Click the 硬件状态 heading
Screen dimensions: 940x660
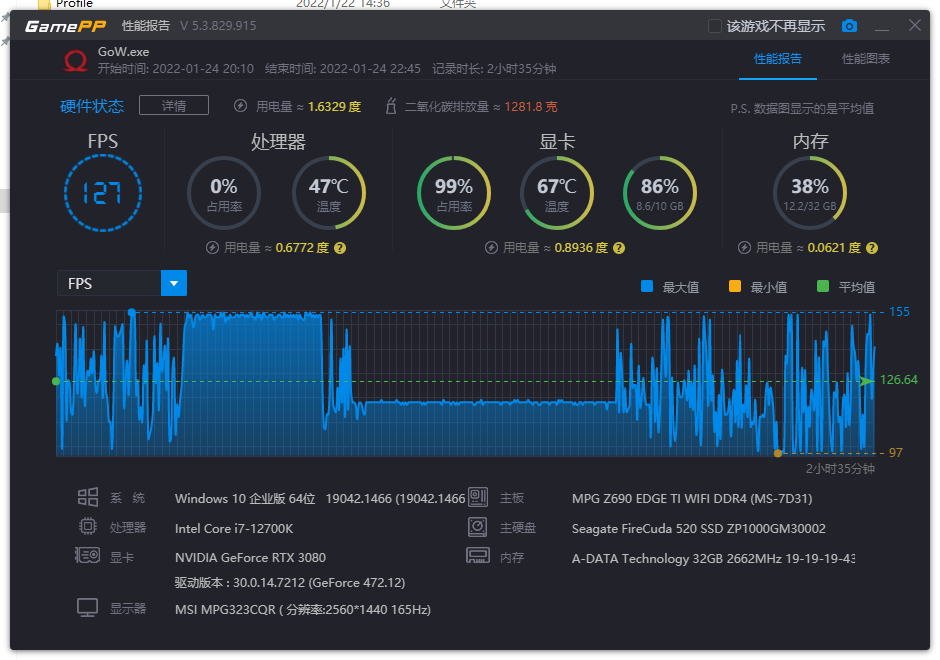click(x=92, y=106)
